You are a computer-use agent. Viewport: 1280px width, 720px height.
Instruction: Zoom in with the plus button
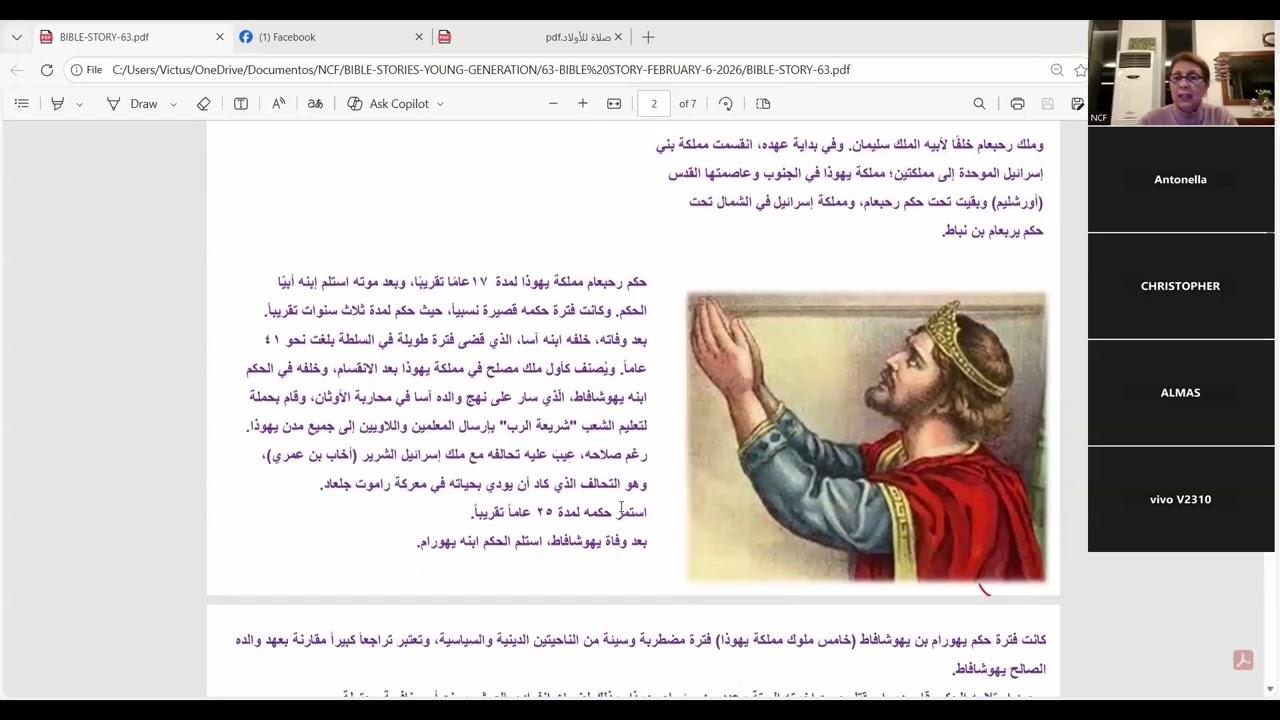click(583, 104)
